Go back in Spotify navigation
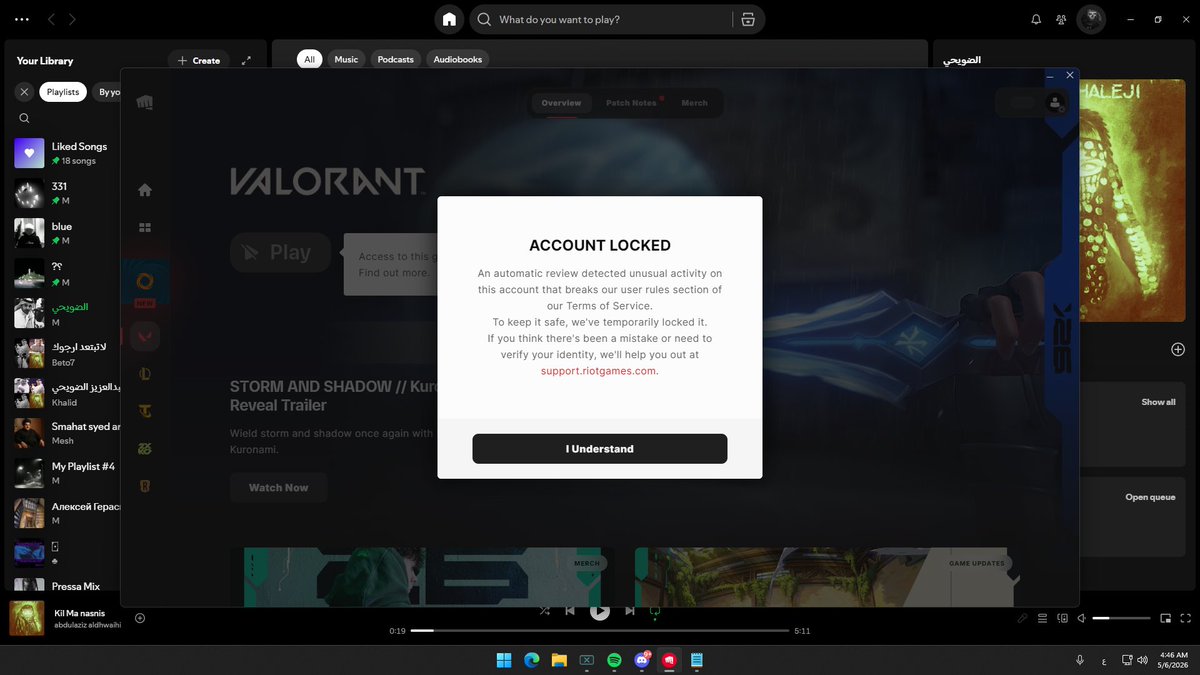1200x675 pixels. [x=52, y=19]
